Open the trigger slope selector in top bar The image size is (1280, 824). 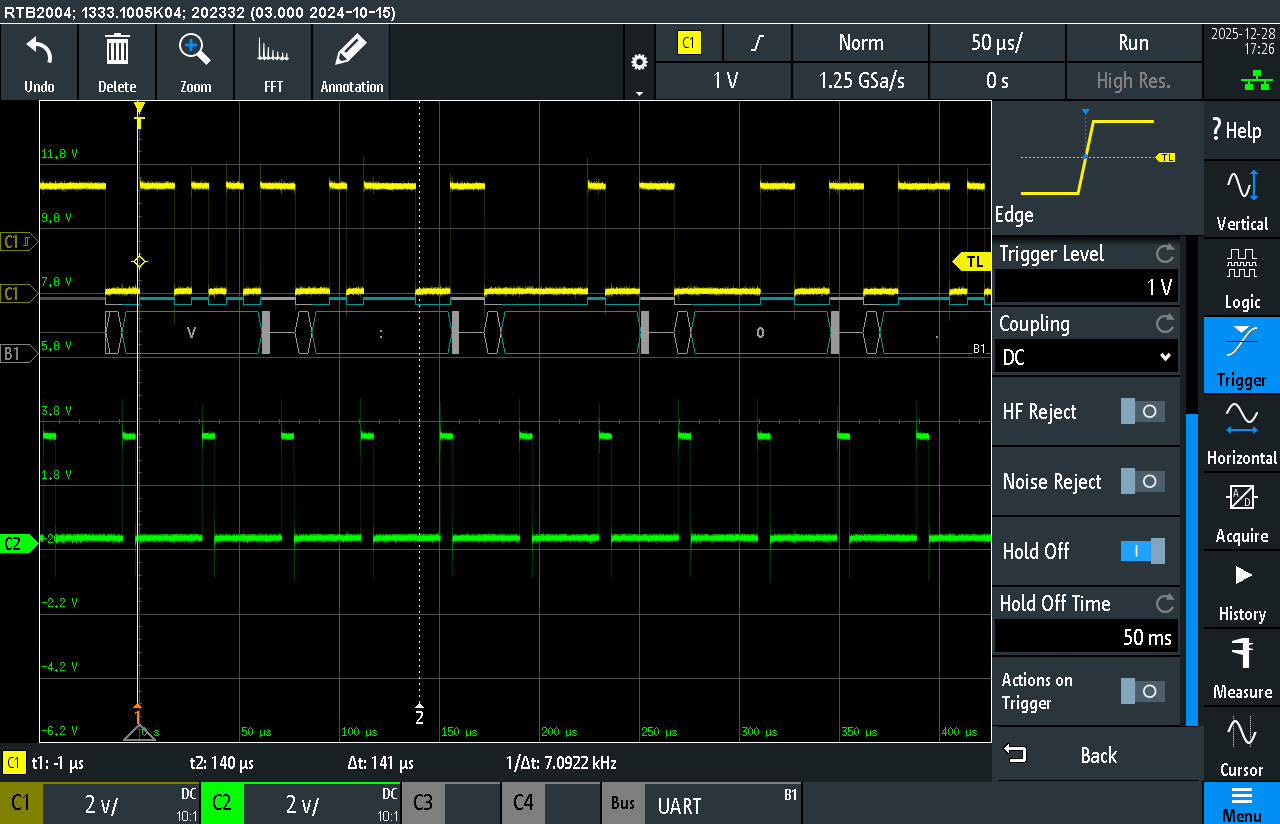(758, 43)
